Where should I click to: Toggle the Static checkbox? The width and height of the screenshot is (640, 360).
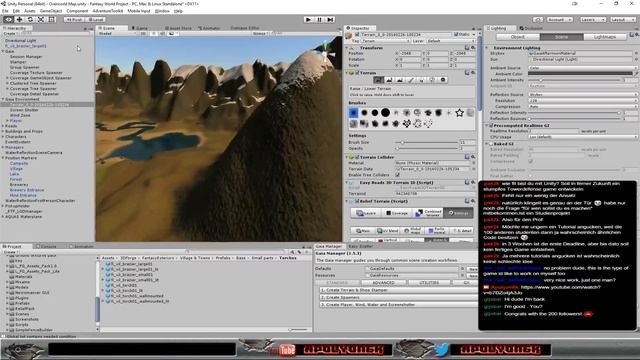coord(456,35)
